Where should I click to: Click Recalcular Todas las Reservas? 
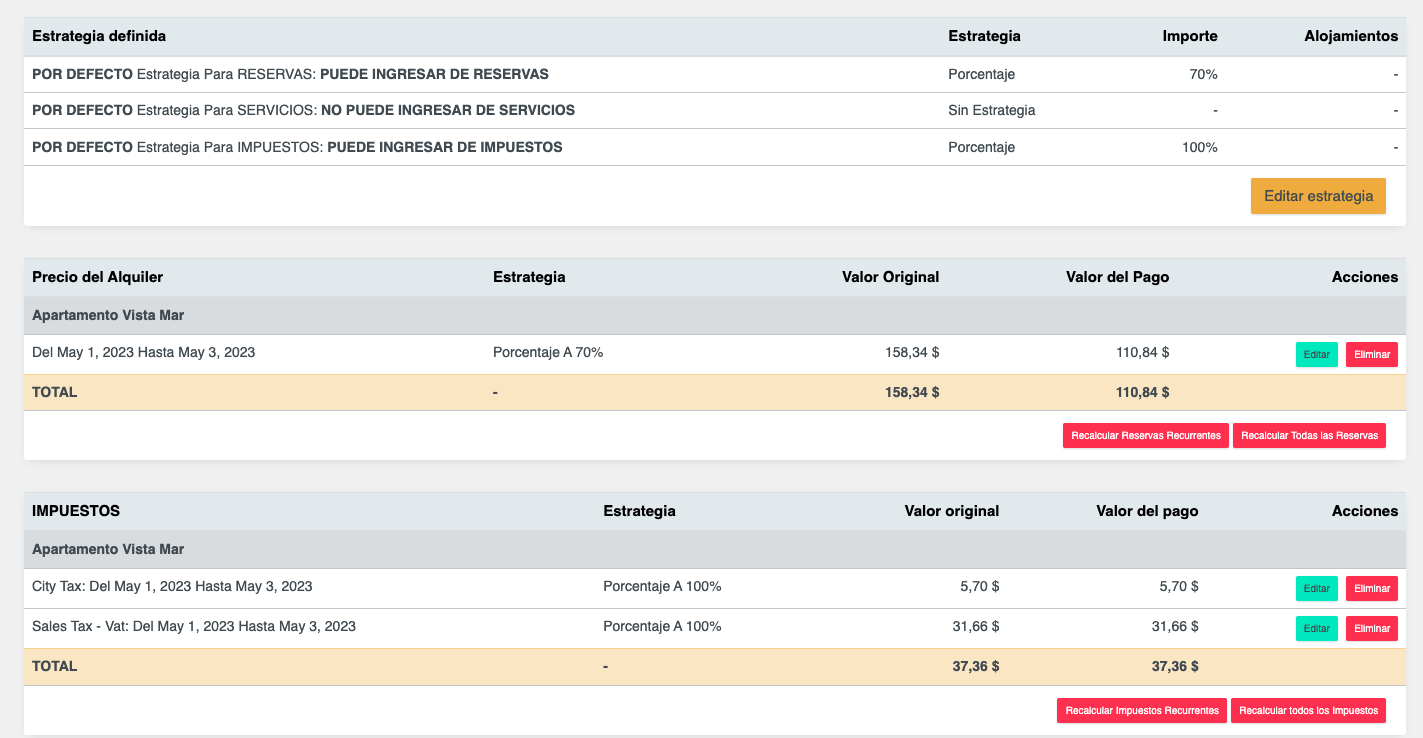(x=1309, y=435)
